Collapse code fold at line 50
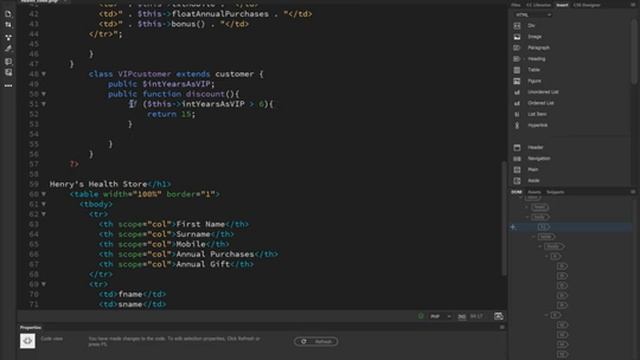Screen dimensions: 640x360 tap(44, 94)
